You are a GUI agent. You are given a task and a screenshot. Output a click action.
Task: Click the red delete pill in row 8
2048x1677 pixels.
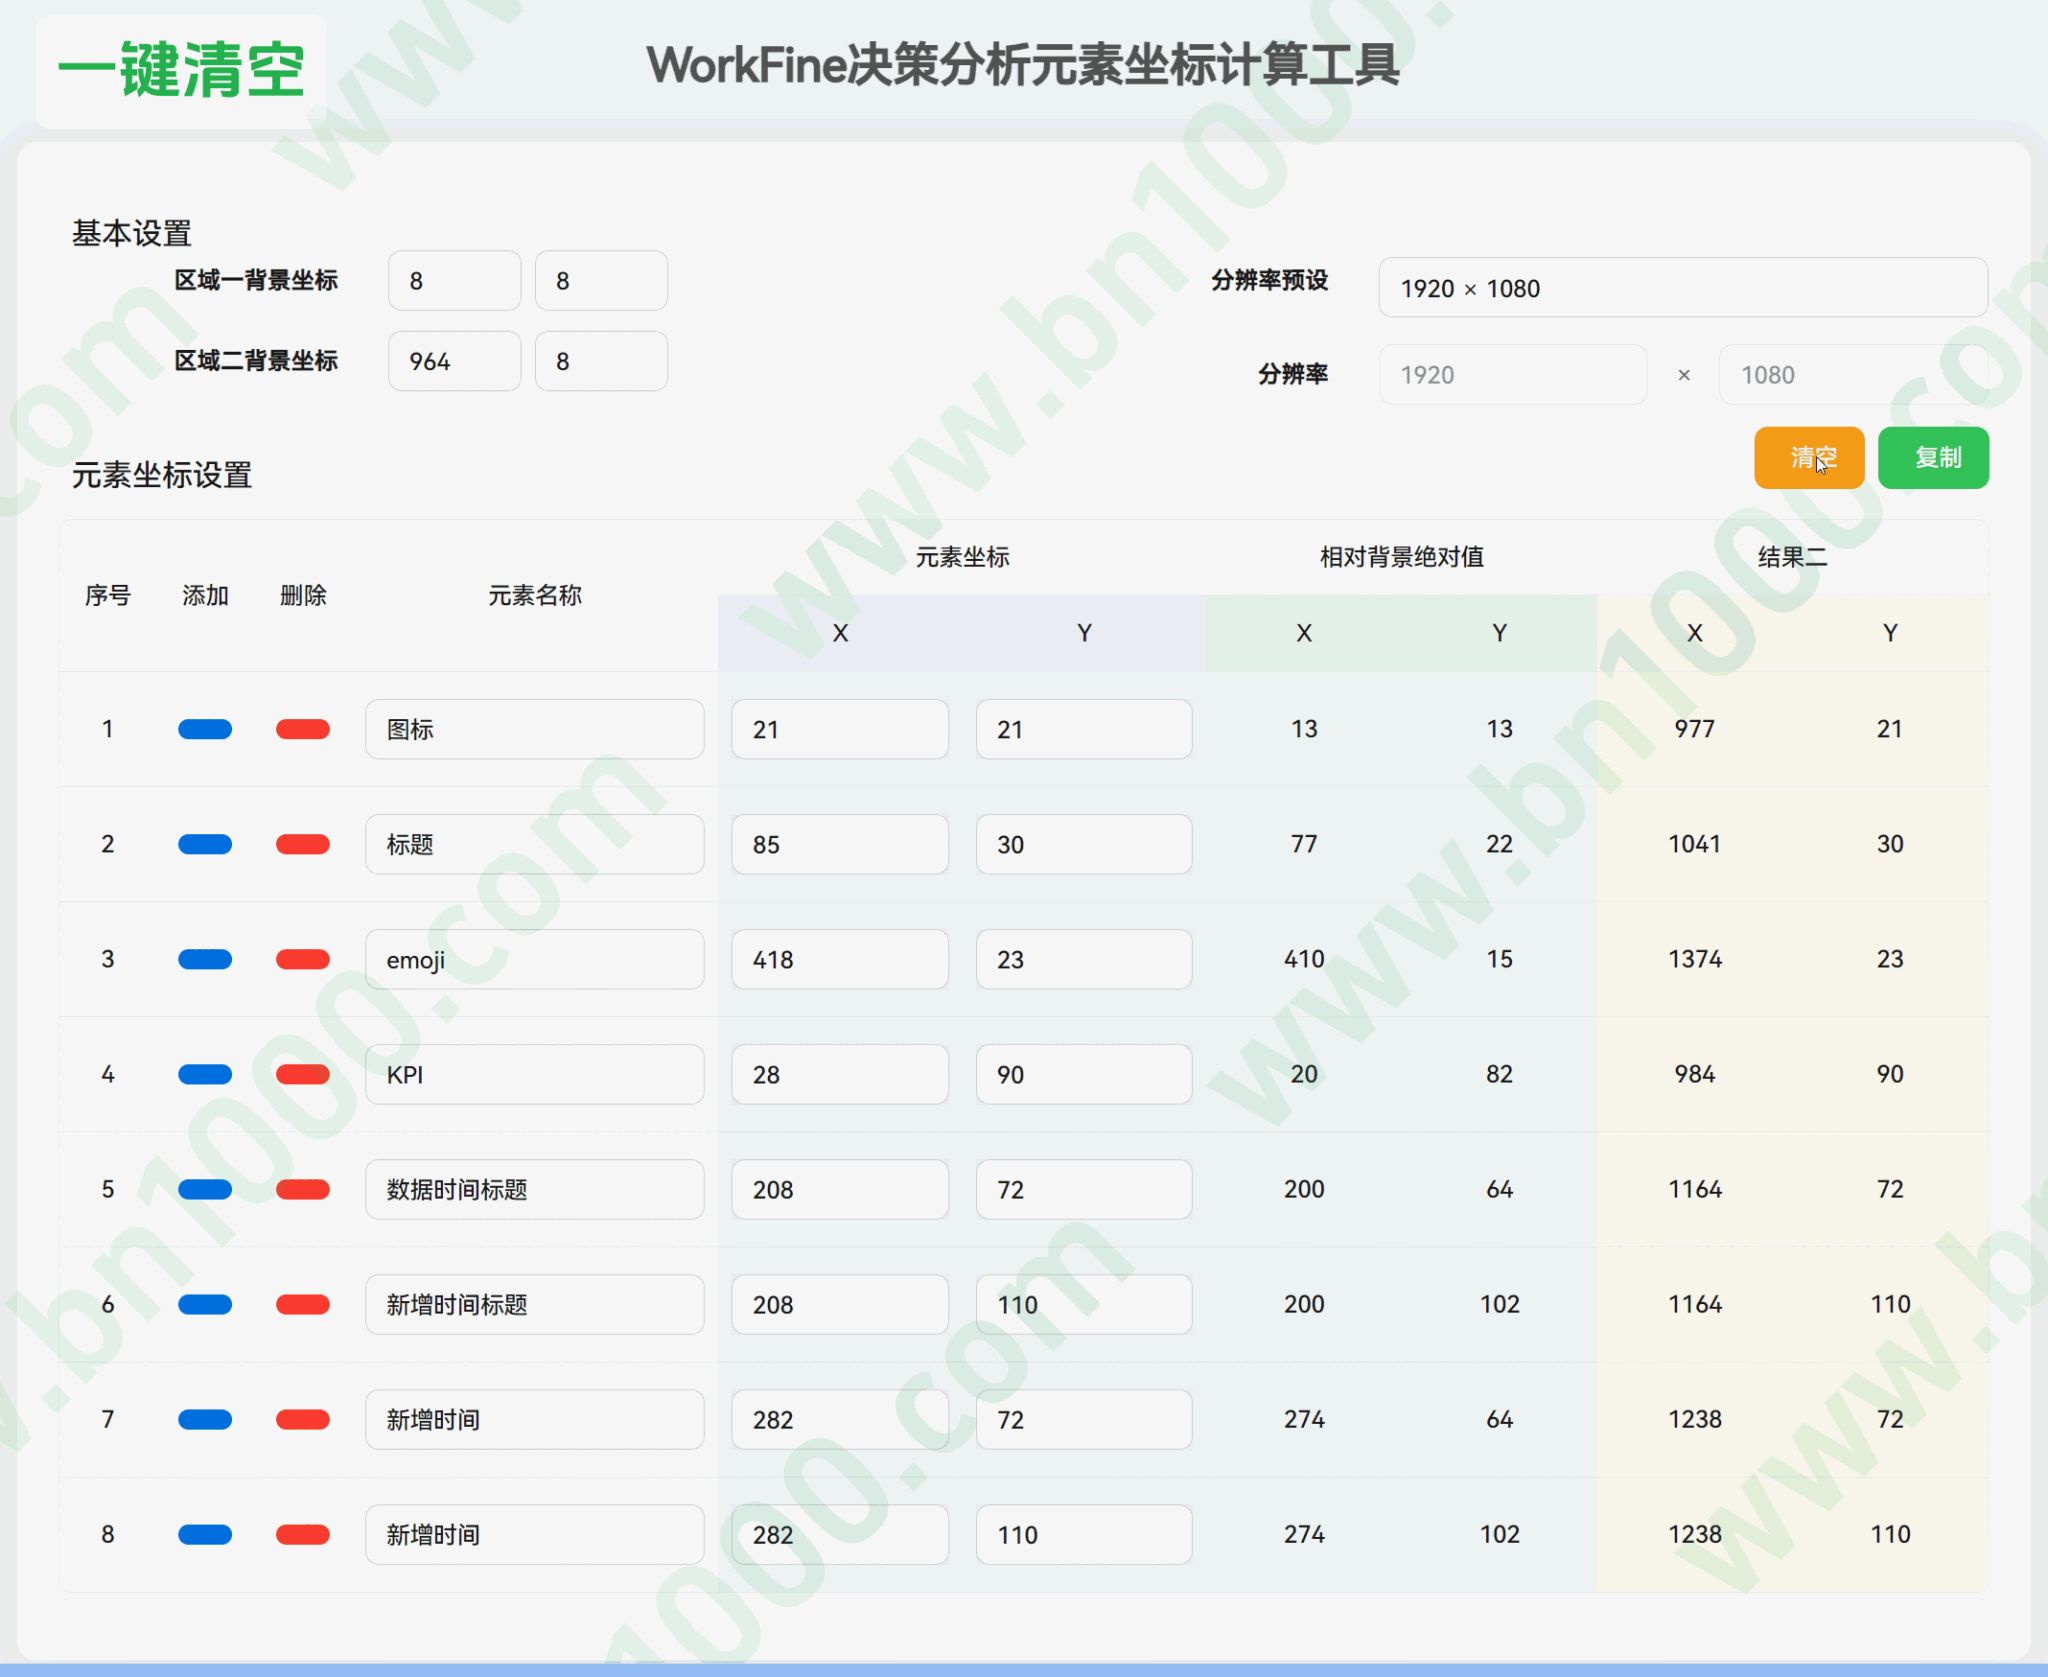point(303,1534)
